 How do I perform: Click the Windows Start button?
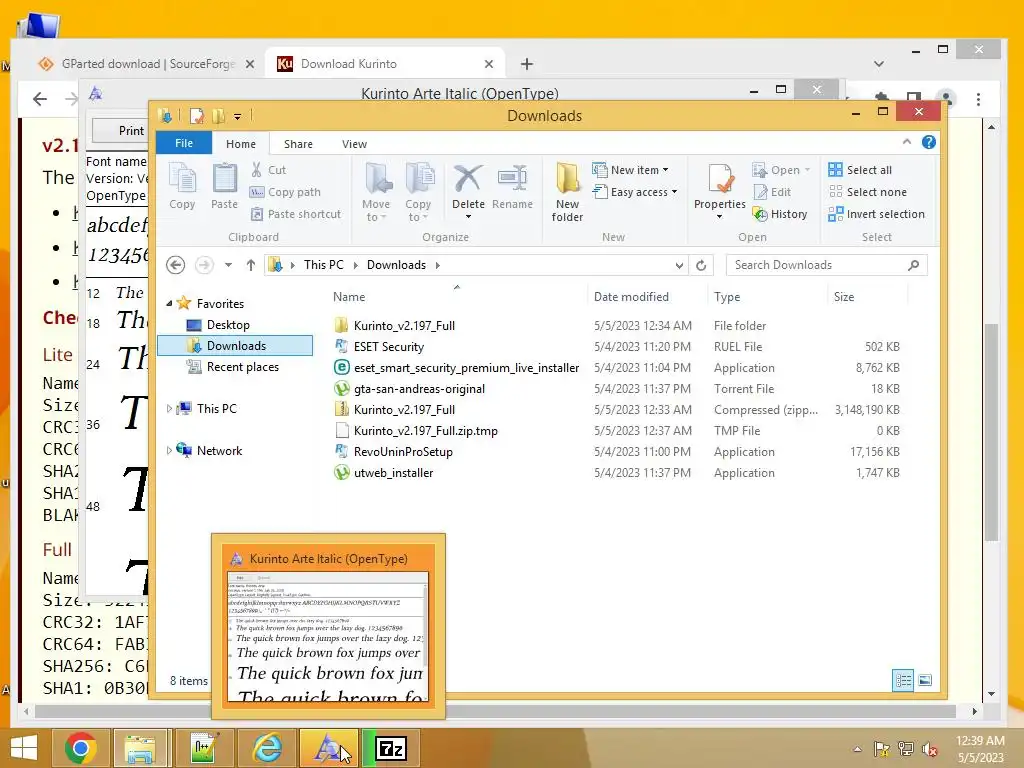coord(24,748)
